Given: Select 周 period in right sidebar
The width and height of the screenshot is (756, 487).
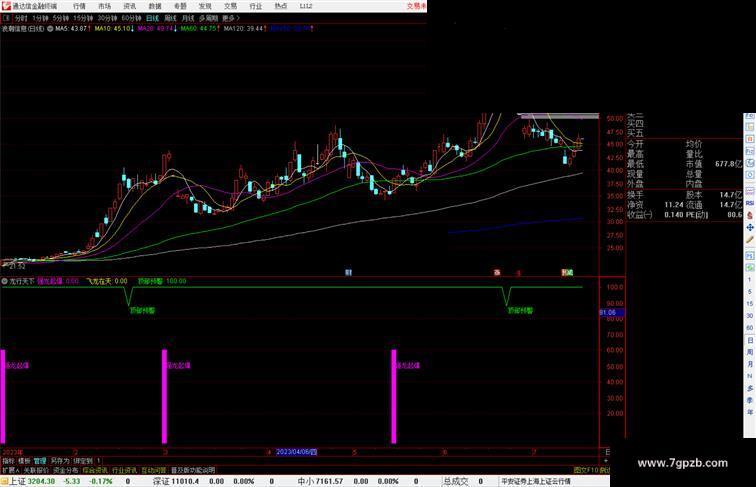Looking at the screenshot, I should pos(750,352).
